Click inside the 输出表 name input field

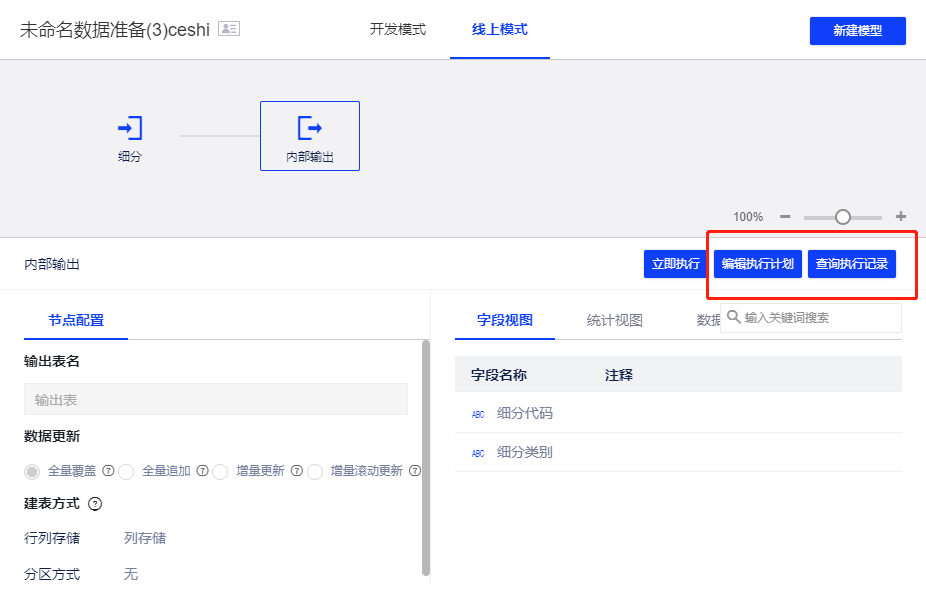pos(215,399)
